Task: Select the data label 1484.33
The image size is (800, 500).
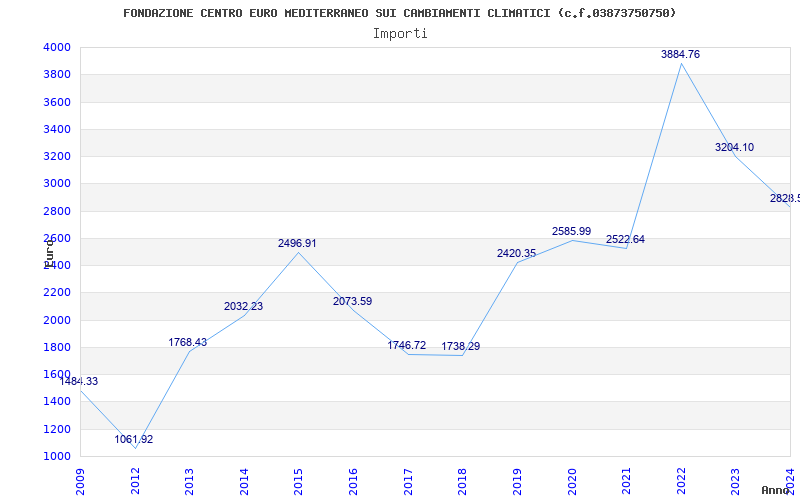Action: tap(79, 381)
